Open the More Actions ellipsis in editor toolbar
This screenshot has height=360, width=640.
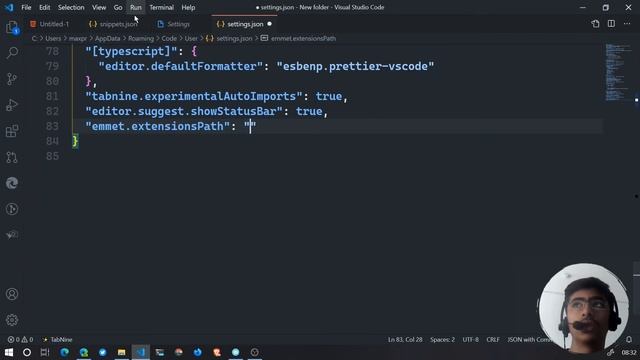point(627,24)
